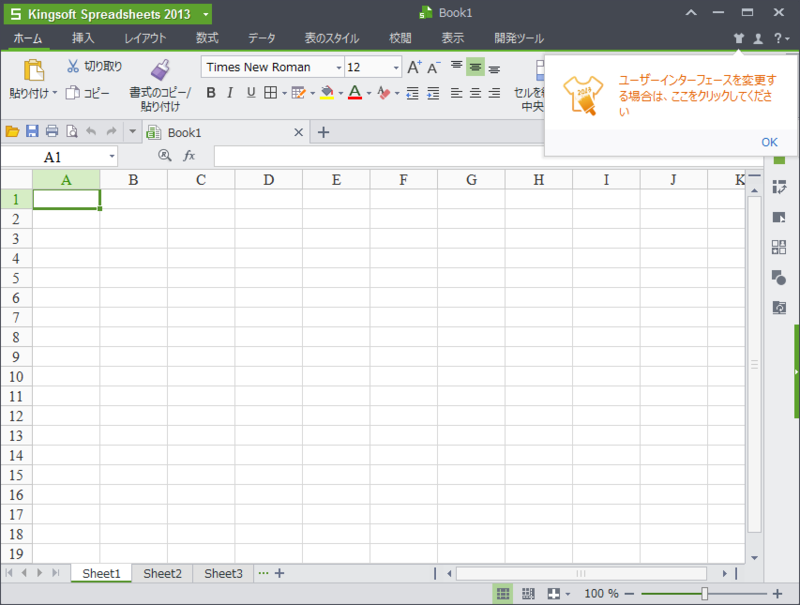Toggle right text alignment
800x605 pixels.
[494, 93]
